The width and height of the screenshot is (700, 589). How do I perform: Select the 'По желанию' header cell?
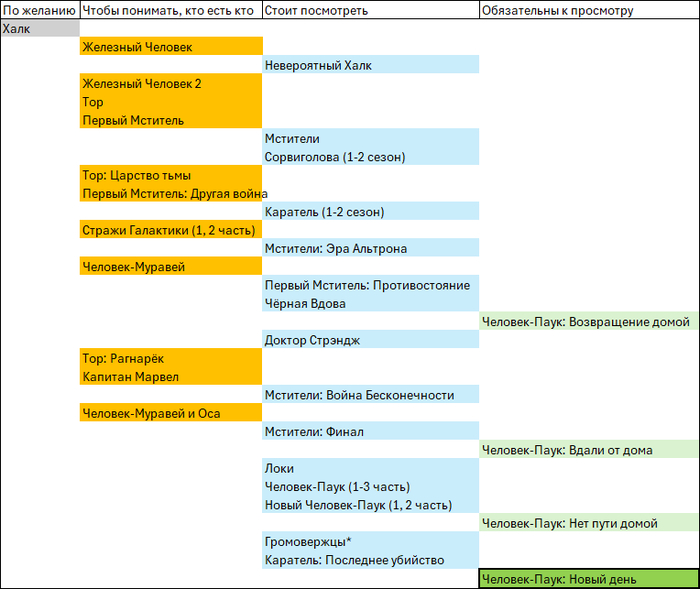(40, 10)
